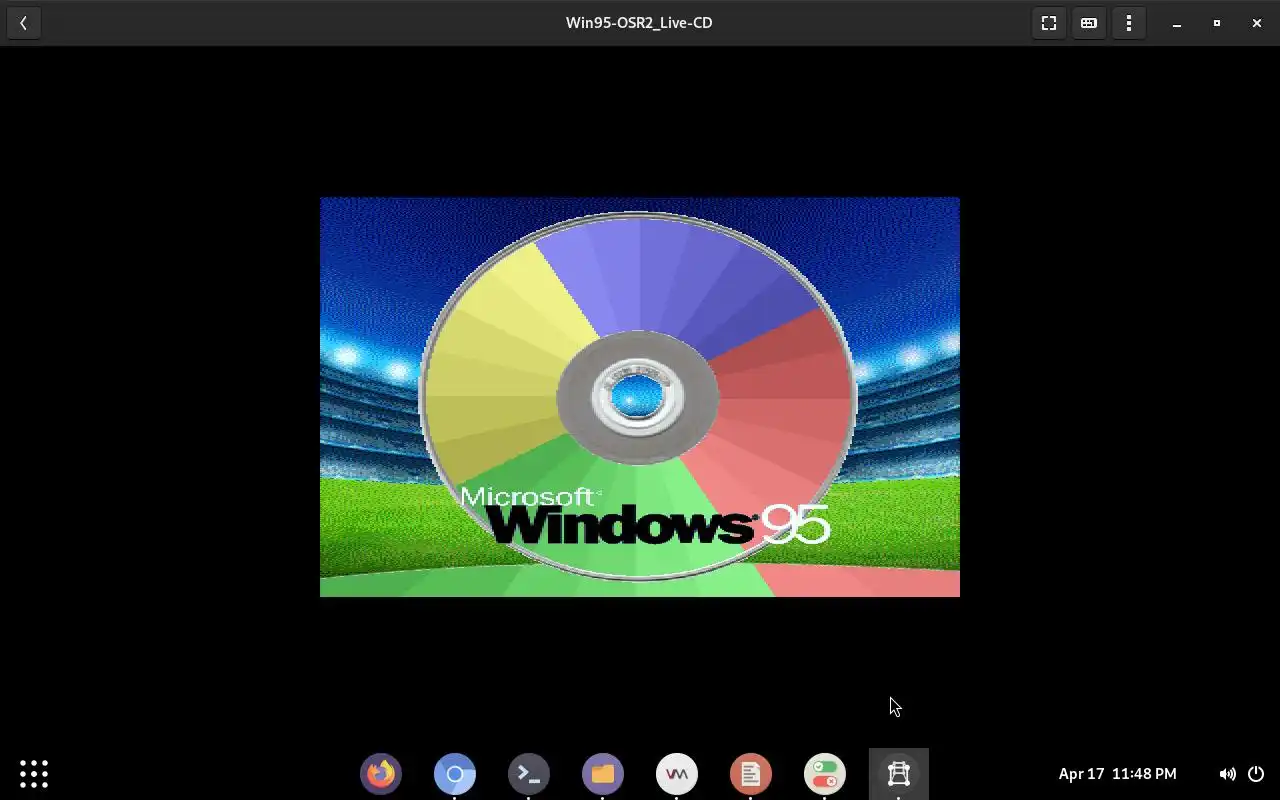The image size is (1280, 800).
Task: Open the three-dot options menu
Action: pos(1129,23)
